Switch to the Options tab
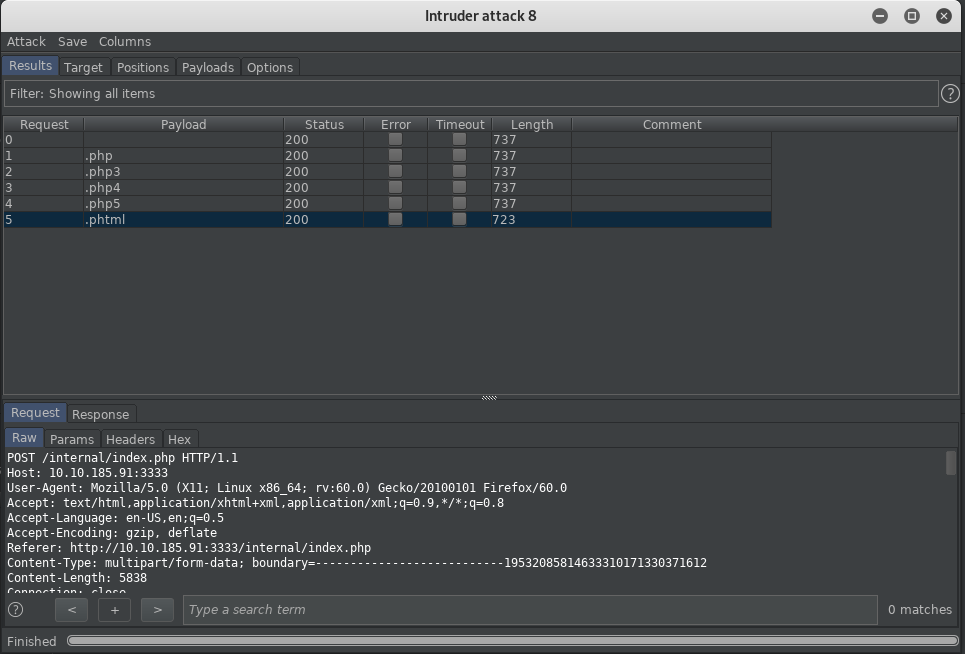Image resolution: width=965 pixels, height=654 pixels. [x=270, y=67]
